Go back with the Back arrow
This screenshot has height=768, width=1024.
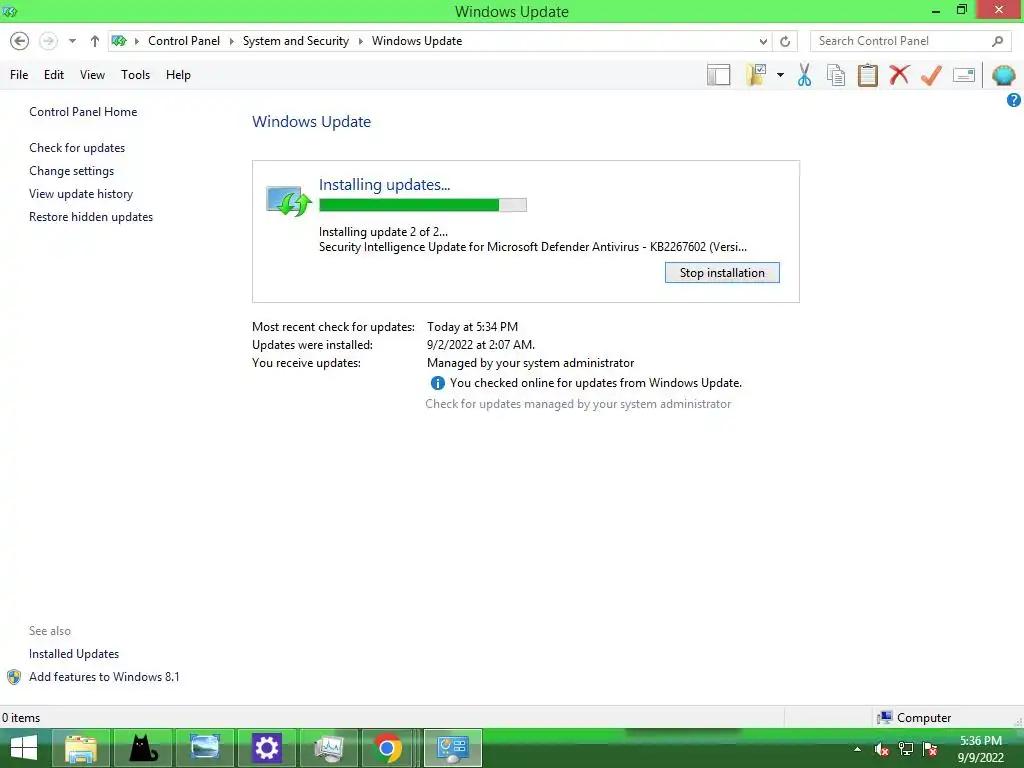pos(20,41)
